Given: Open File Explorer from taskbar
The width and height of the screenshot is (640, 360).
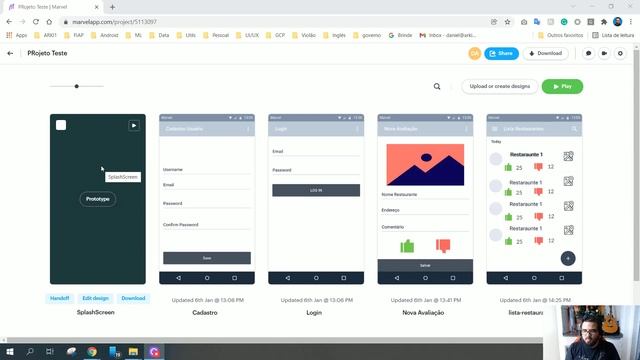Looking at the screenshot, I should (133, 351).
